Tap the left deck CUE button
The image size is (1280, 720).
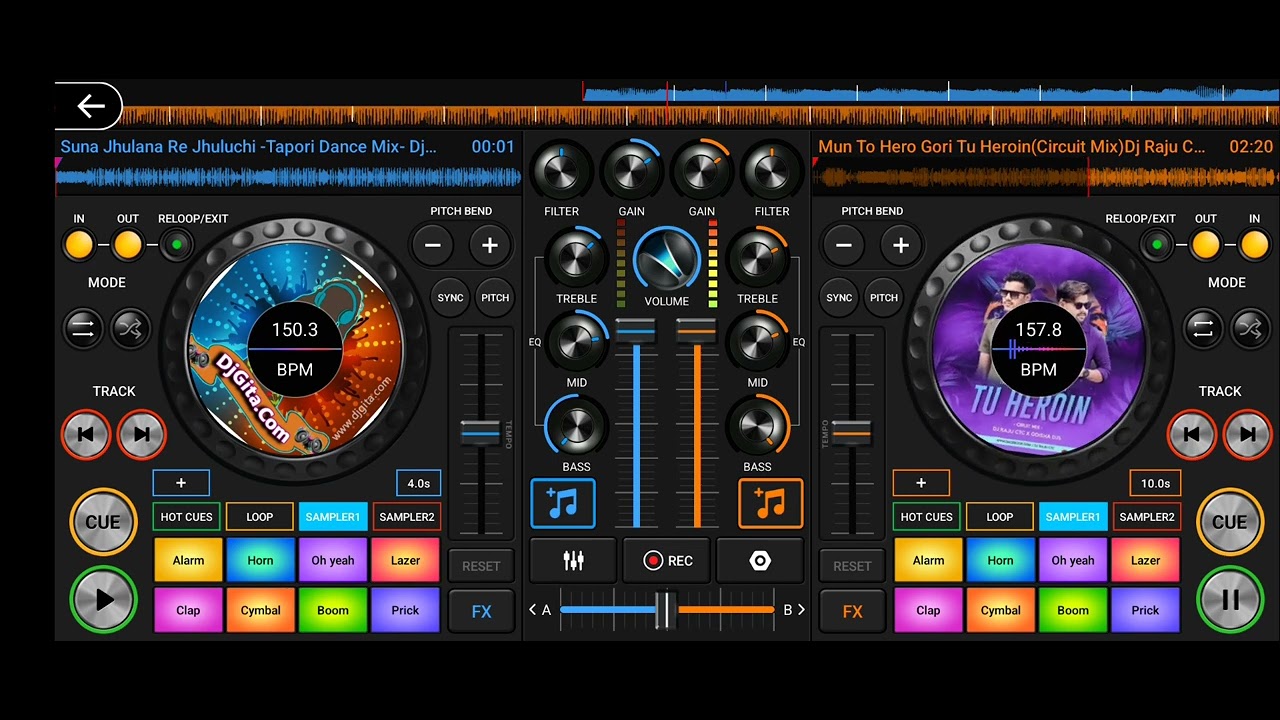coord(103,522)
